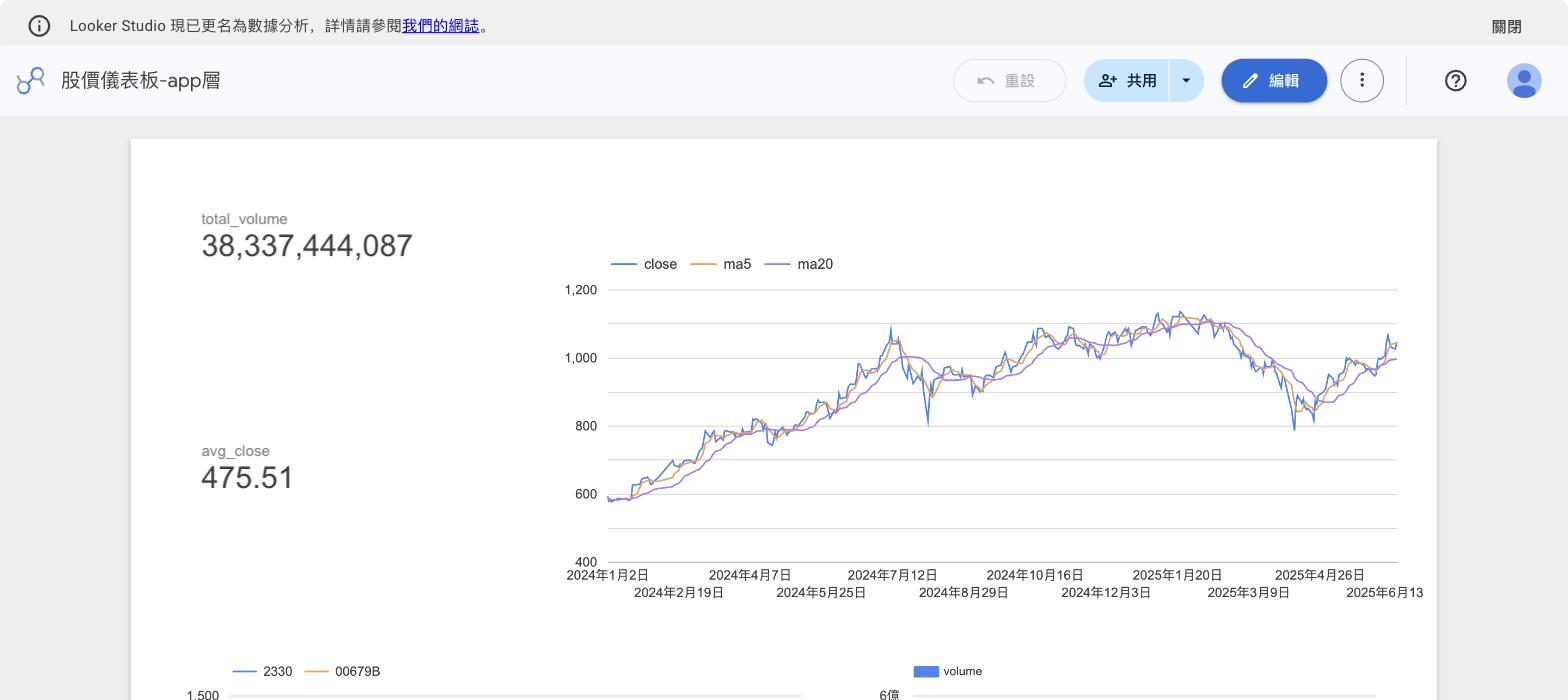Click the 編輯 edit button

pos(1274,81)
